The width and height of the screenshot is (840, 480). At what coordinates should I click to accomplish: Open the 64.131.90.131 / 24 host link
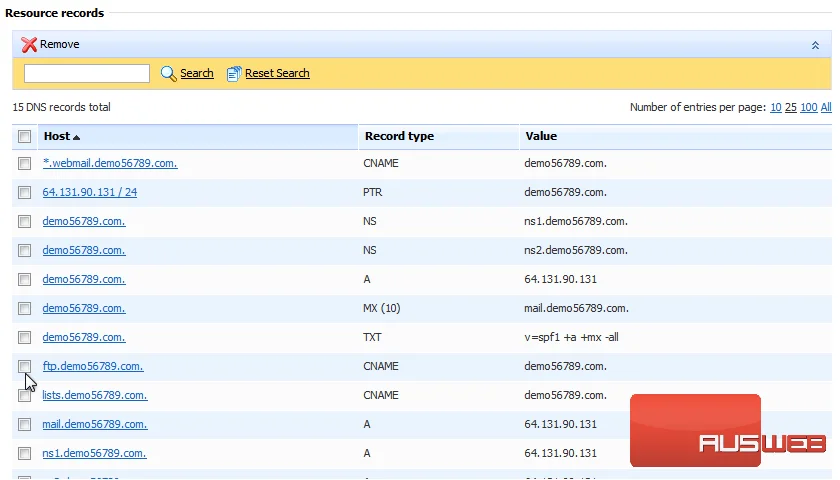click(89, 192)
